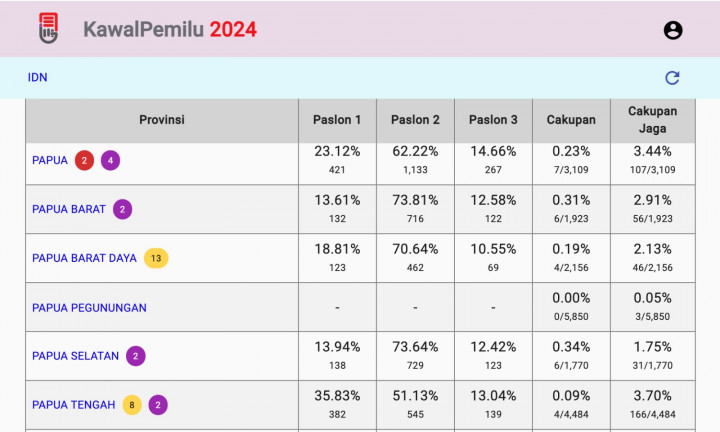This screenshot has height=432, width=720.
Task: Click the refresh icon
Action: [x=672, y=78]
